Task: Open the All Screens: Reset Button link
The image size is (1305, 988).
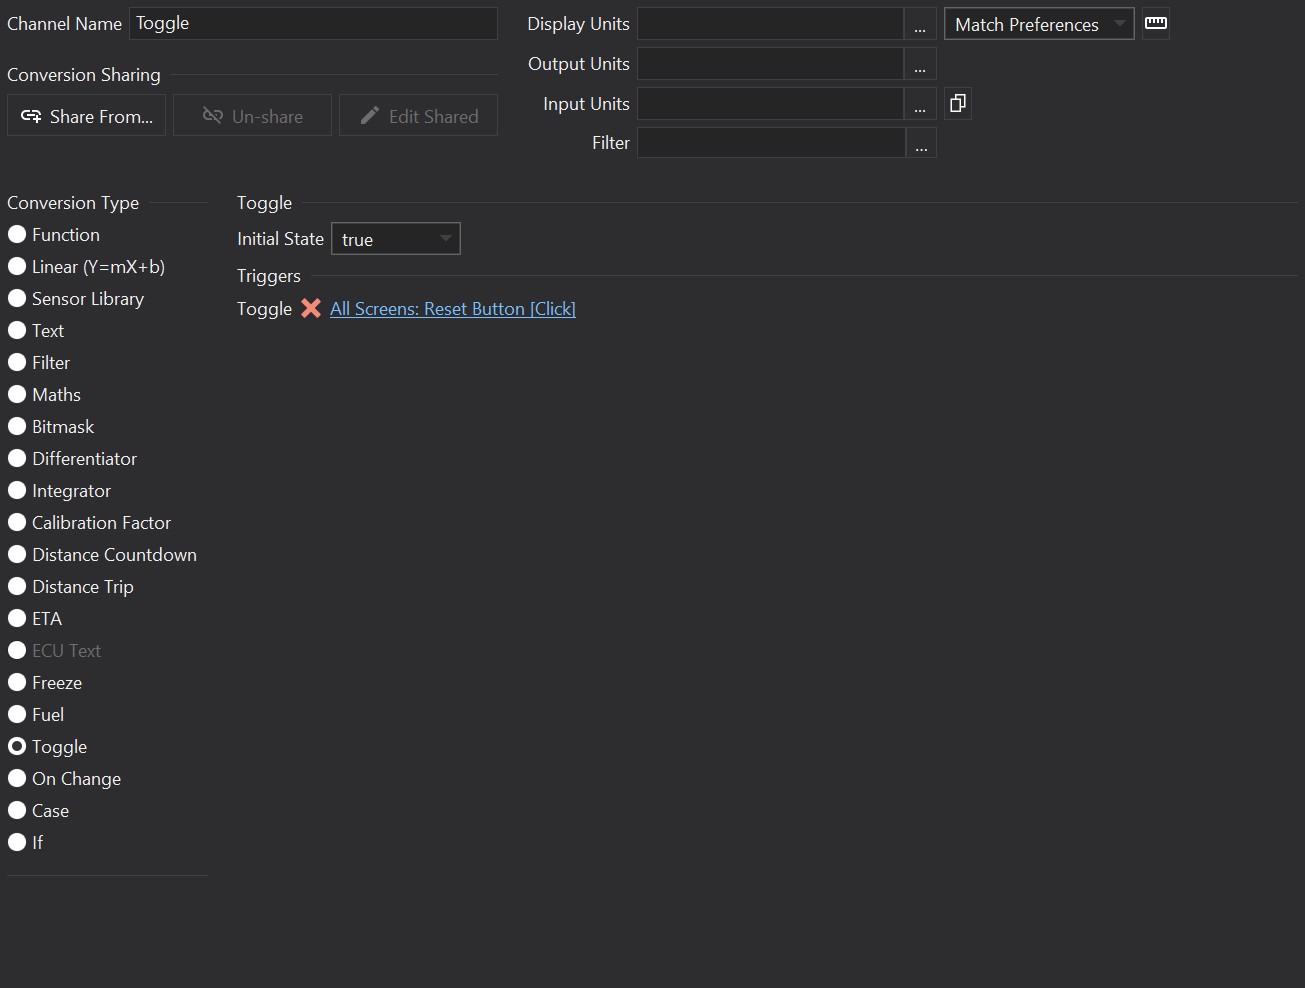Action: pos(453,309)
